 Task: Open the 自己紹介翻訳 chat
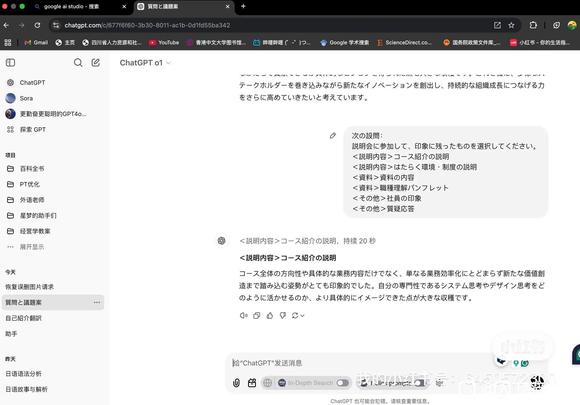tap(53, 318)
